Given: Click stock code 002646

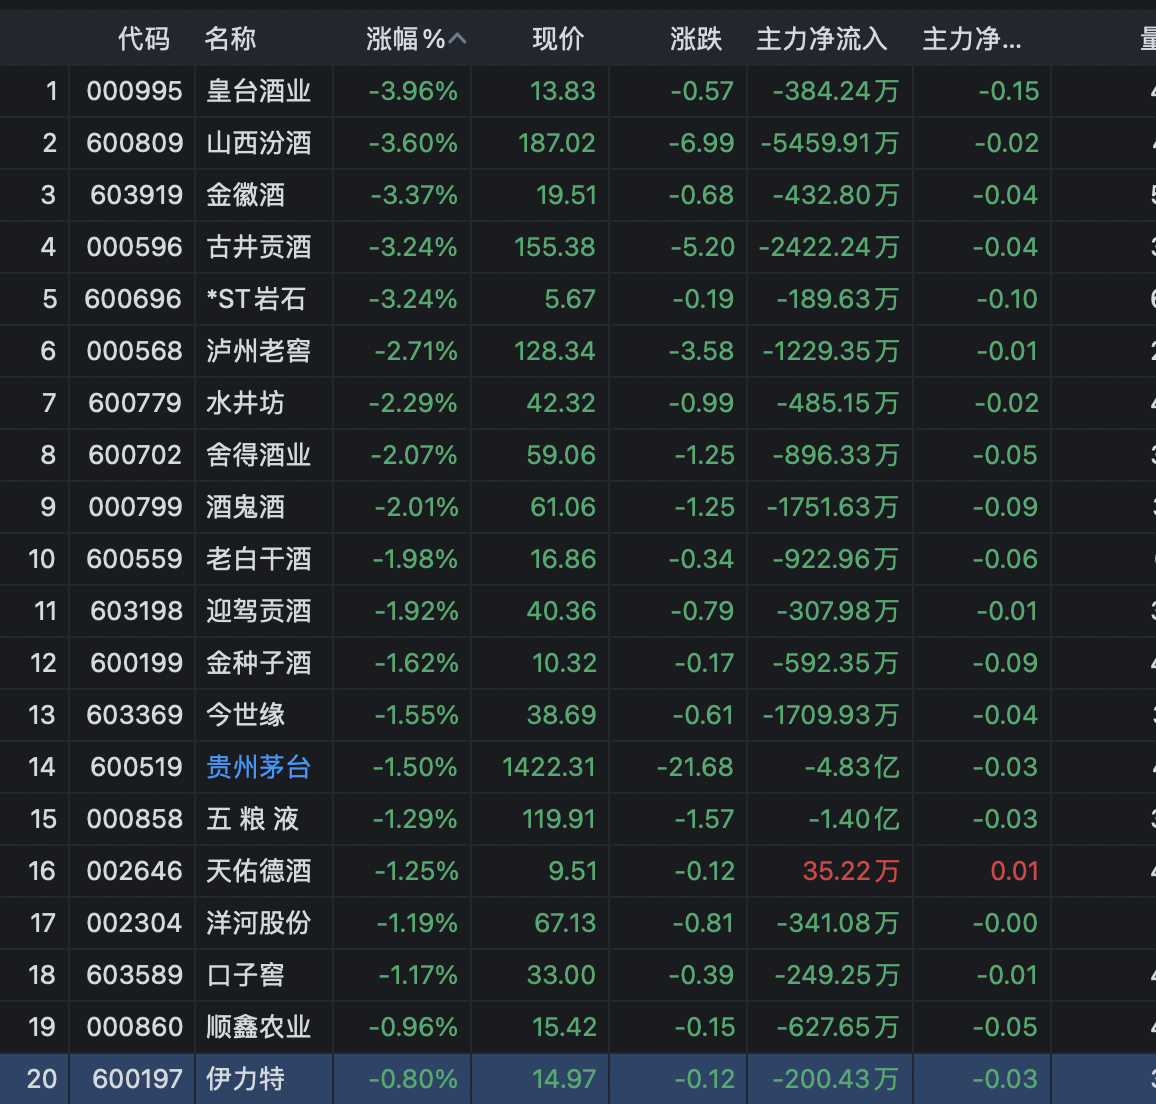Looking at the screenshot, I should pos(134,871).
